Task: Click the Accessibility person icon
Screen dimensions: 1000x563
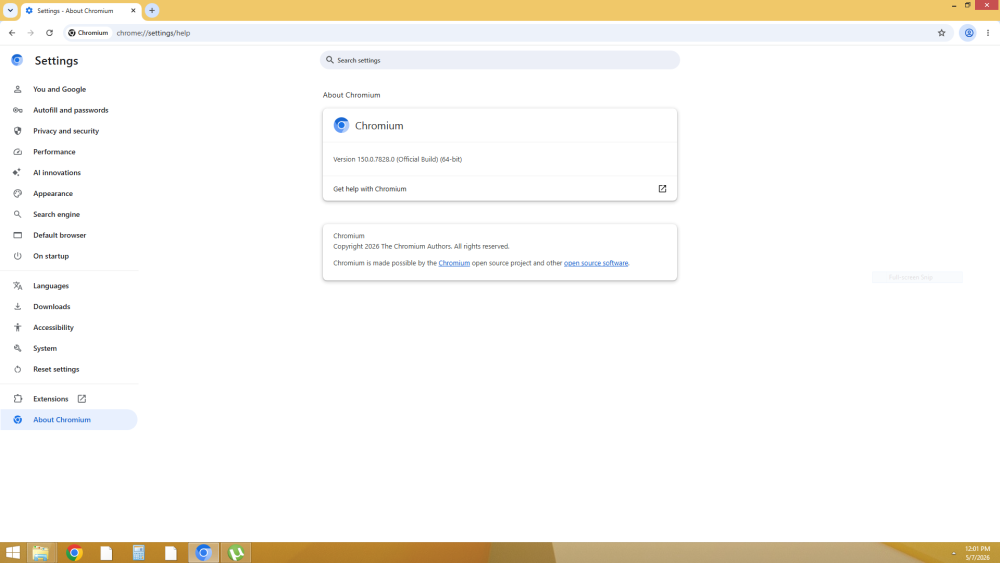Action: [x=17, y=327]
